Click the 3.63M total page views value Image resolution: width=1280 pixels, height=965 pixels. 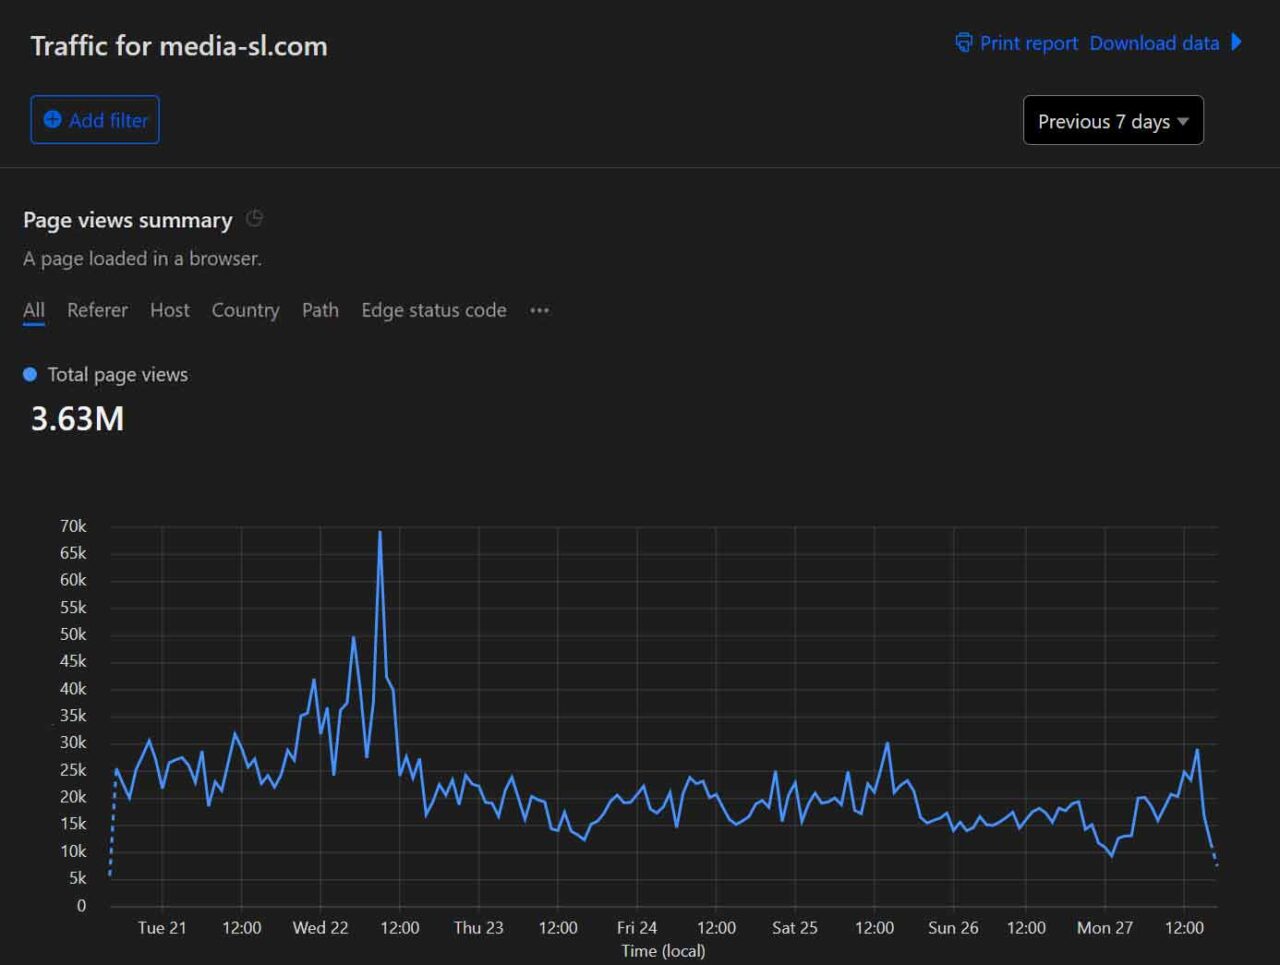pyautogui.click(x=77, y=419)
